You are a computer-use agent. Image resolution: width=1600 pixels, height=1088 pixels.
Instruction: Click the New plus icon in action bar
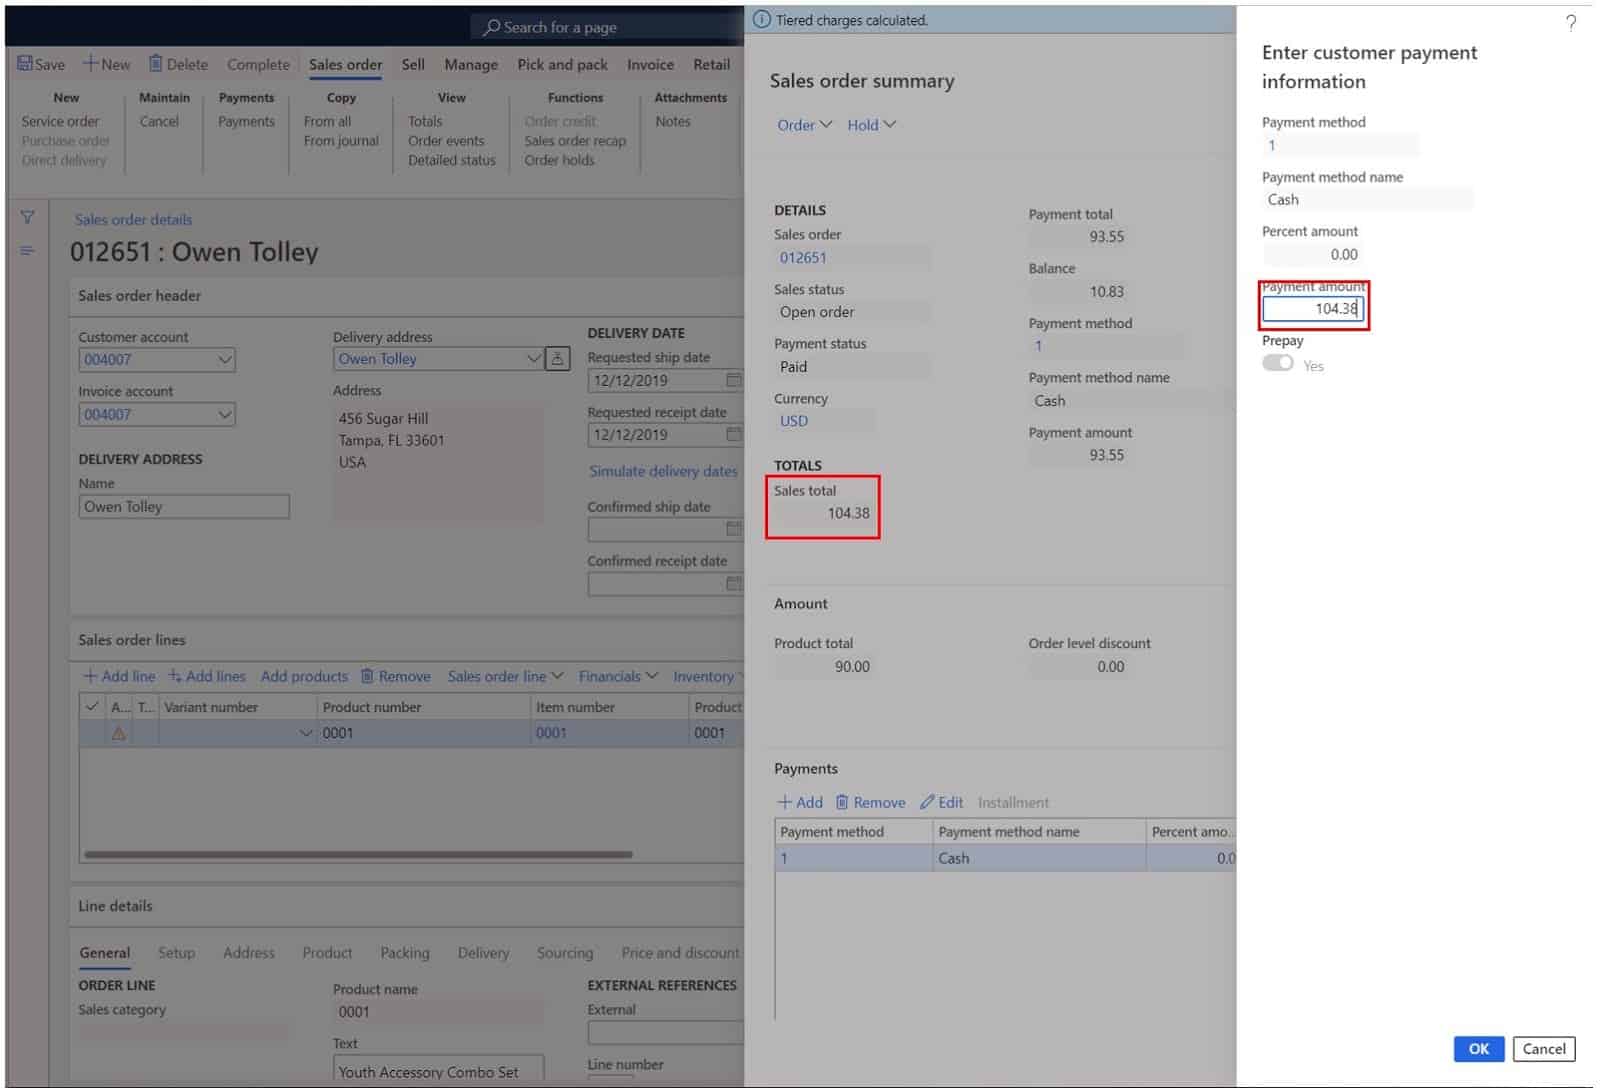click(x=90, y=64)
